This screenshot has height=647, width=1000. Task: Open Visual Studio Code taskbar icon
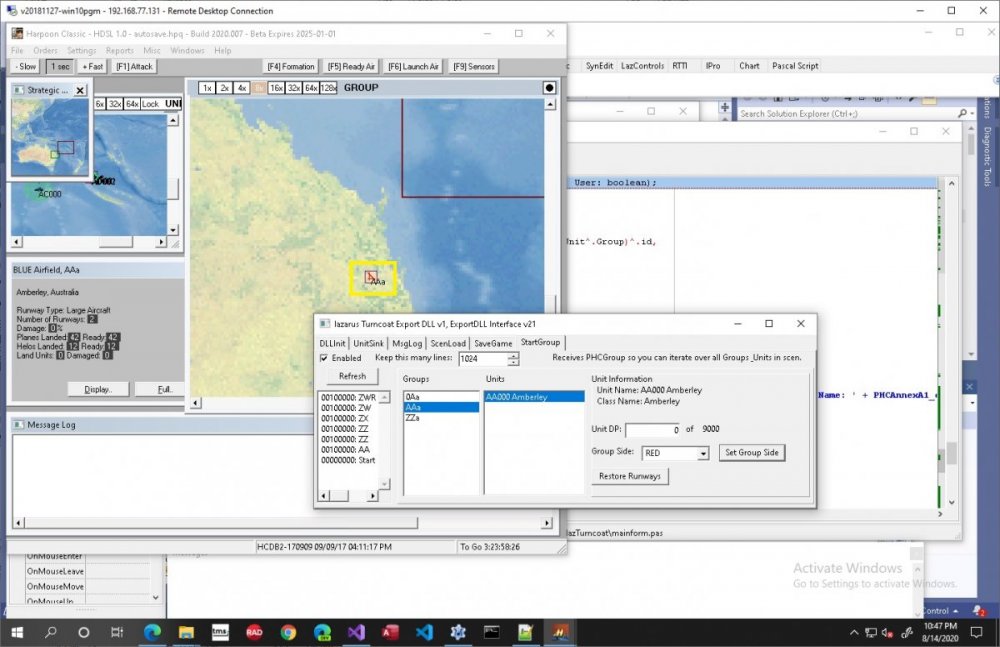point(424,632)
